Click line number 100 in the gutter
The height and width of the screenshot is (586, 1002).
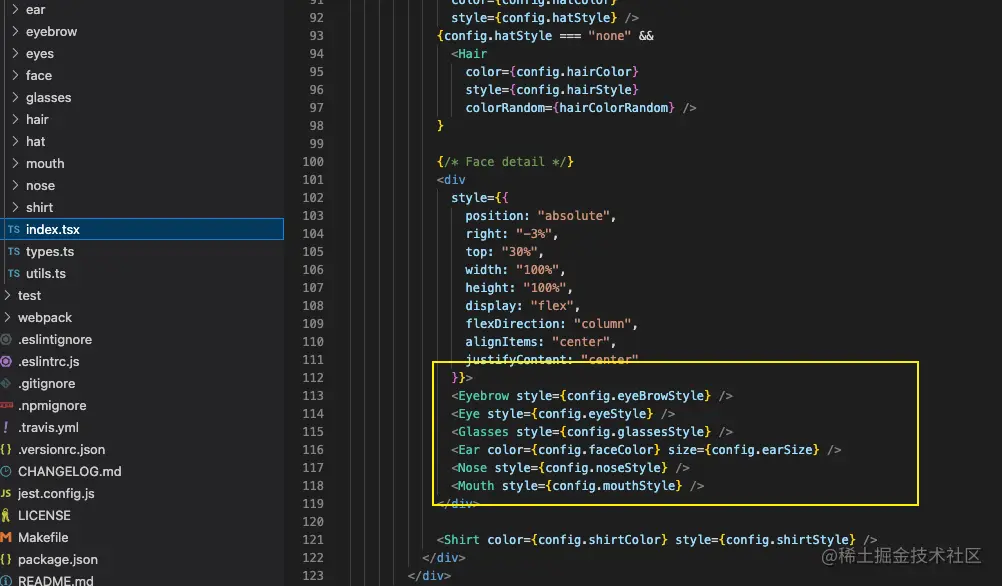[x=313, y=162]
